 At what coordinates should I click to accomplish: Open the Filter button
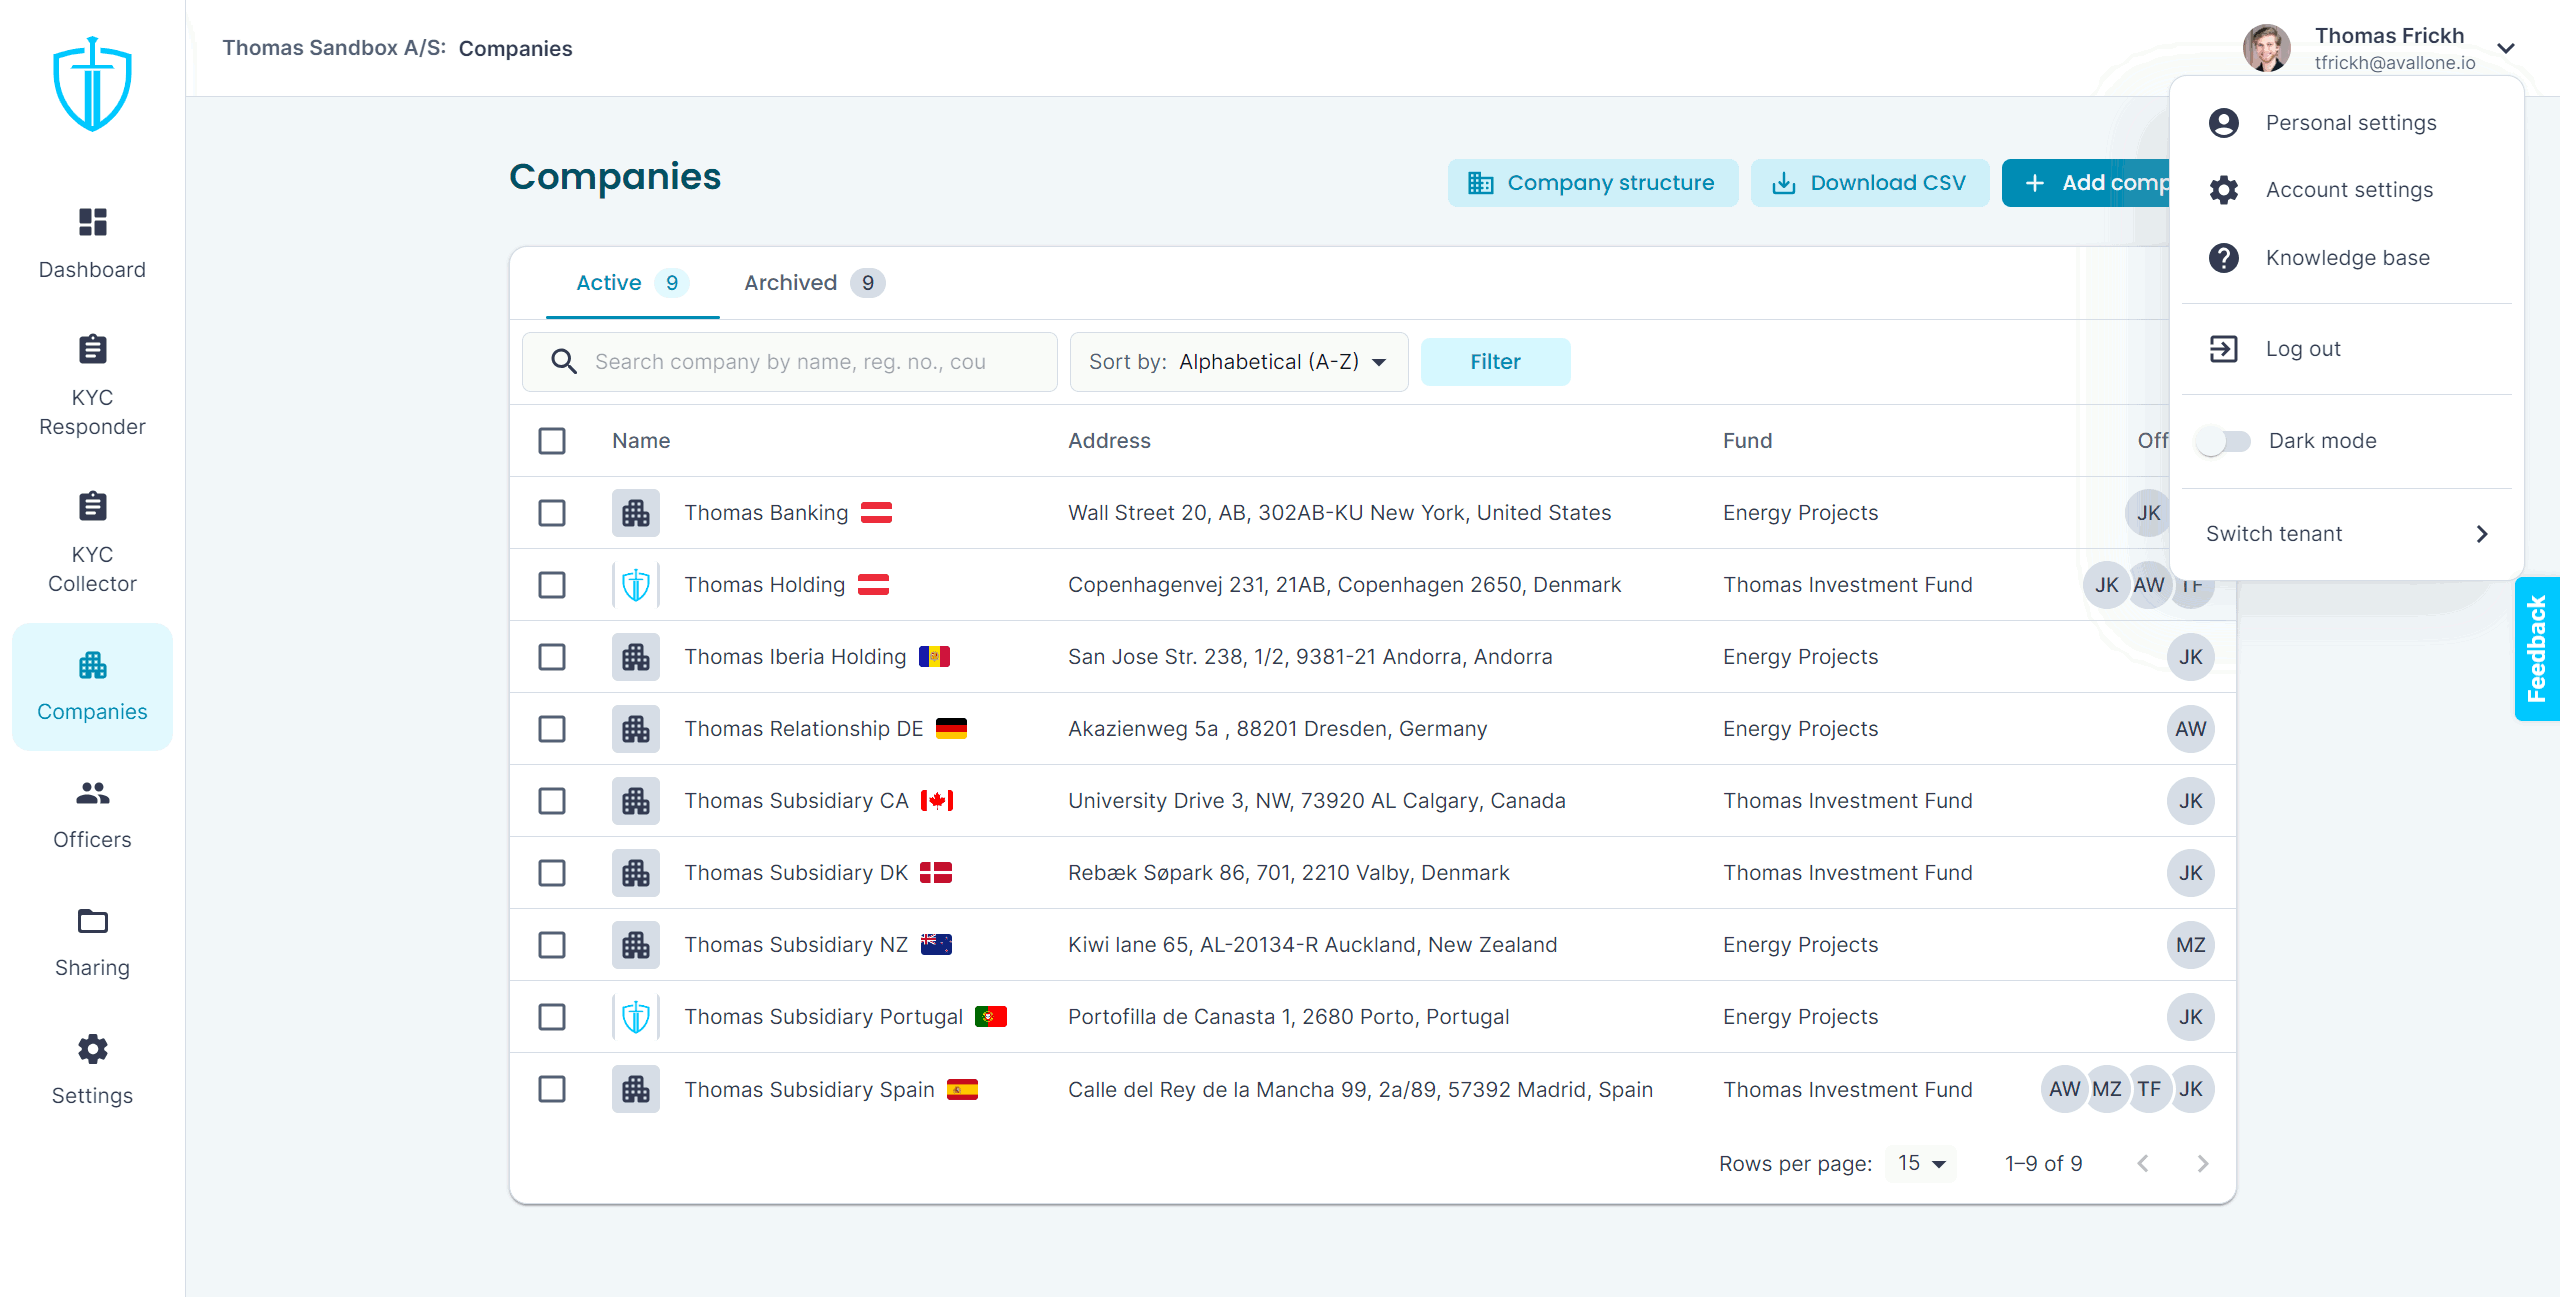[x=1495, y=361]
